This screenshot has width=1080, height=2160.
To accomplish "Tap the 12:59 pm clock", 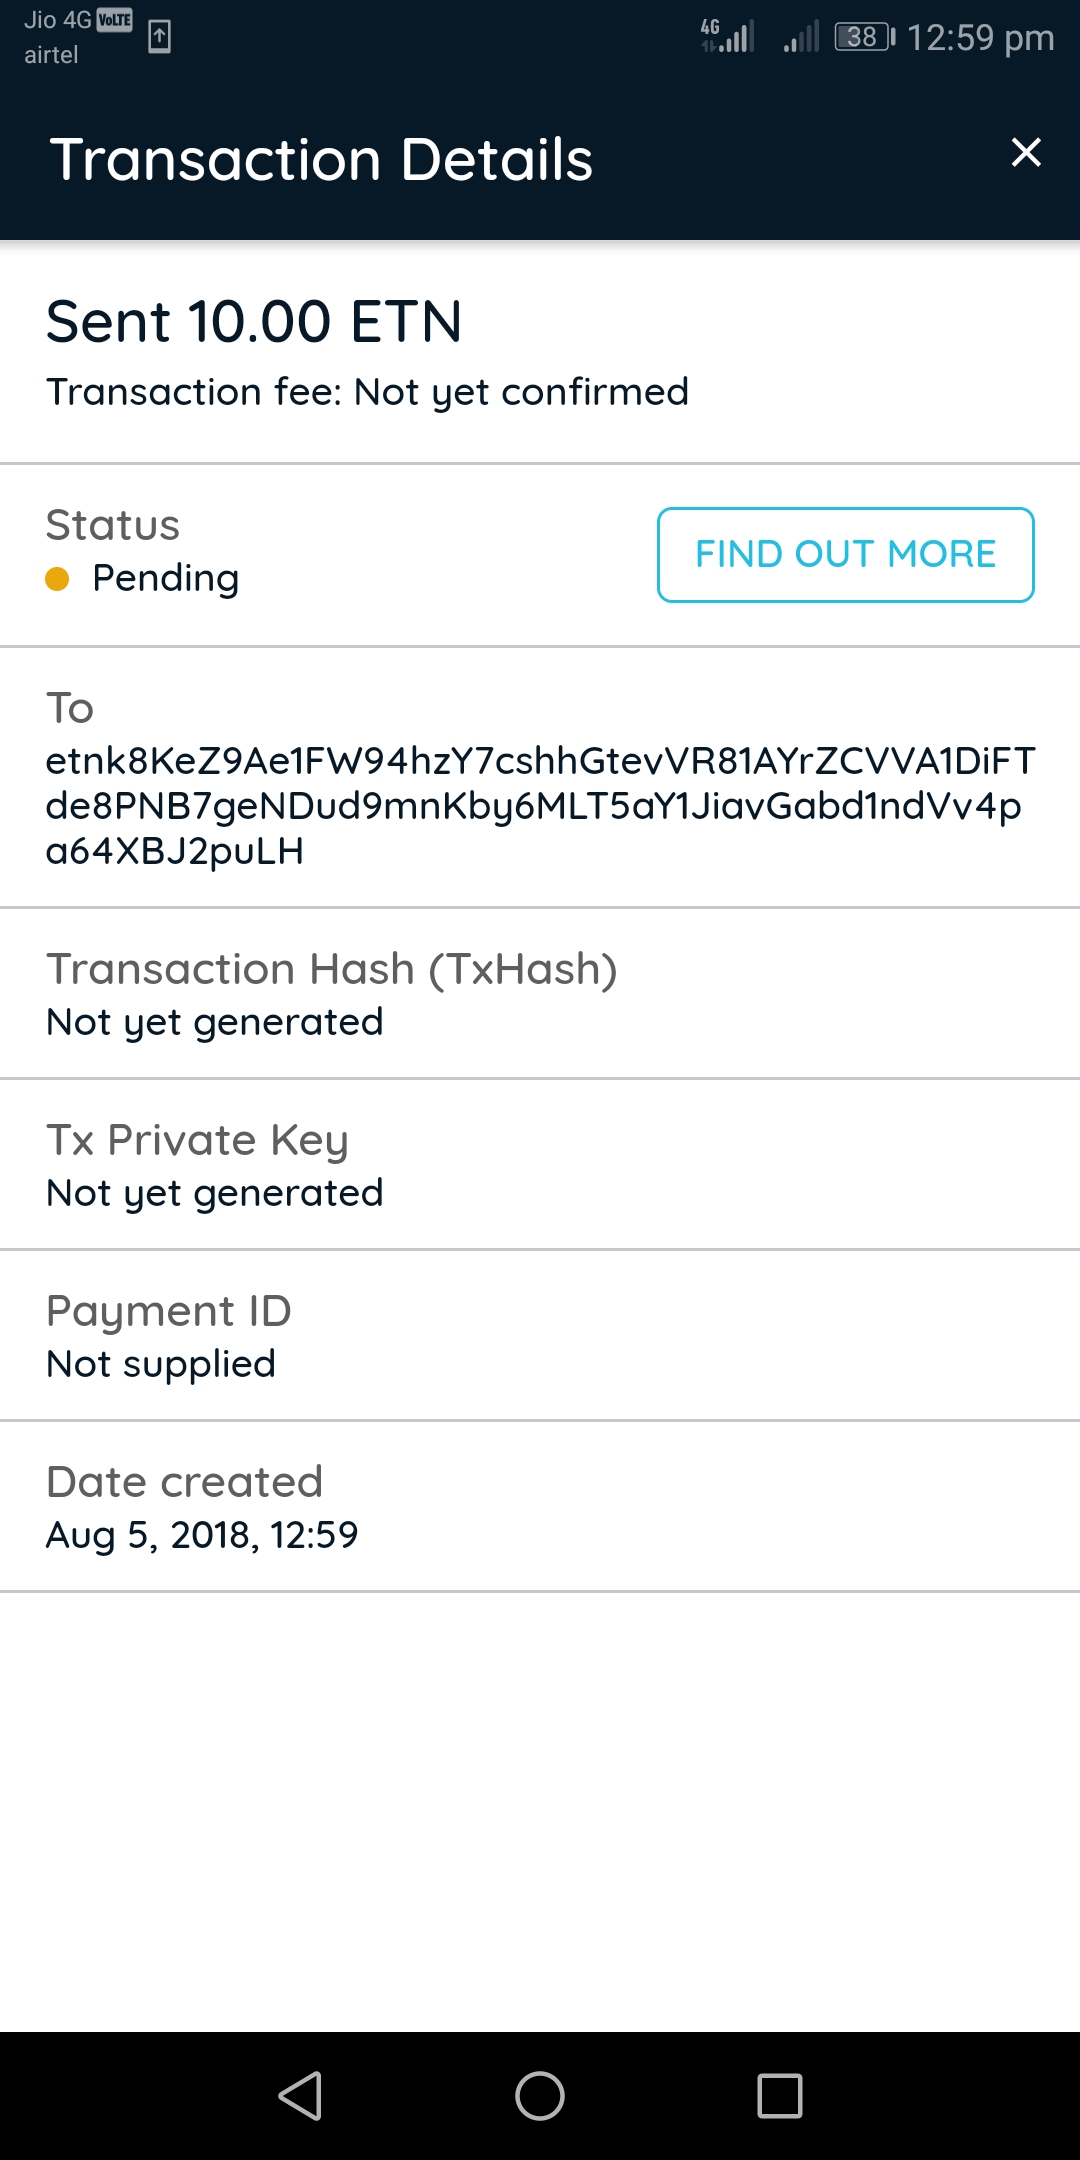I will [x=980, y=38].
